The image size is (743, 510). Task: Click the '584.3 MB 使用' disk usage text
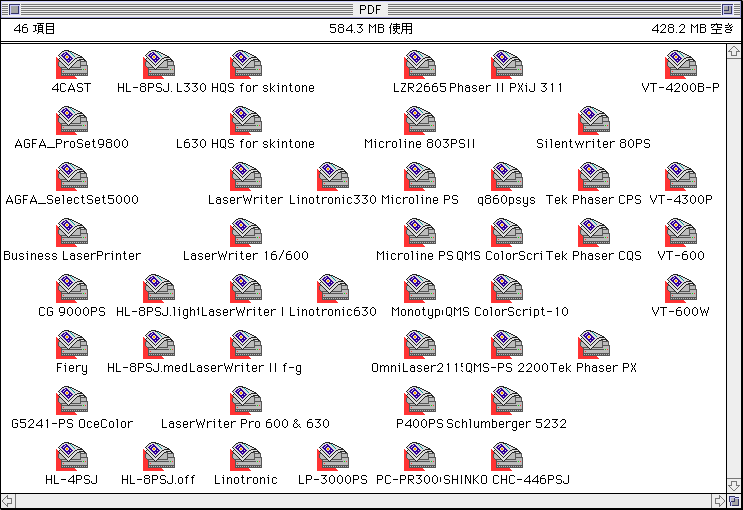[x=371, y=29]
